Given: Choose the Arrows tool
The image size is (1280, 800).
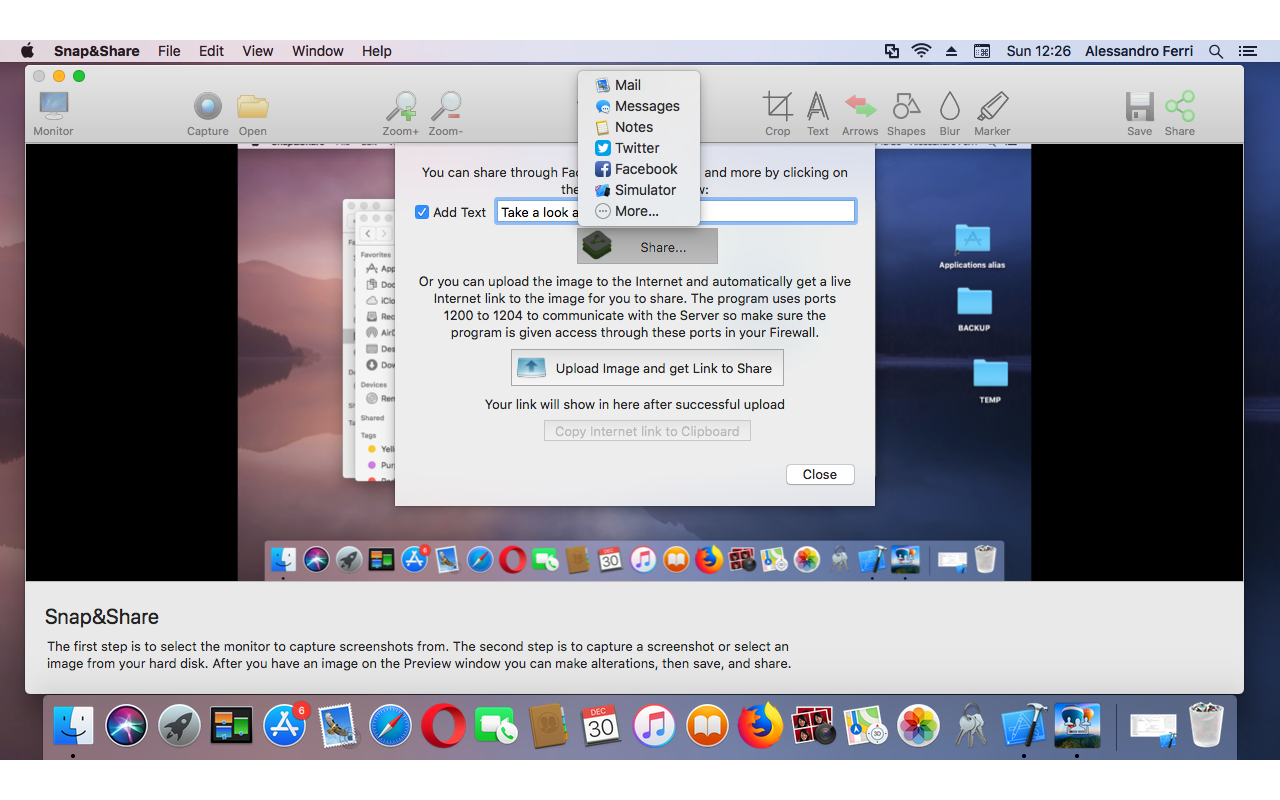Looking at the screenshot, I should click(860, 113).
